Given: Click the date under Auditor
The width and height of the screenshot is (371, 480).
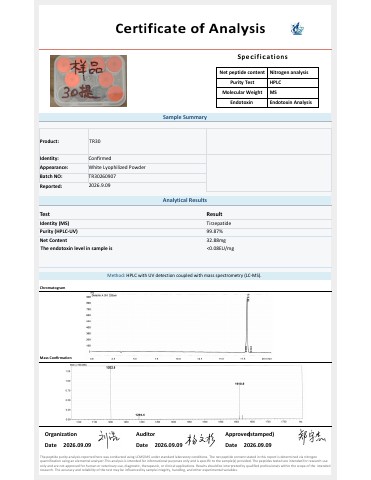Looking at the screenshot, I should 168,445.
